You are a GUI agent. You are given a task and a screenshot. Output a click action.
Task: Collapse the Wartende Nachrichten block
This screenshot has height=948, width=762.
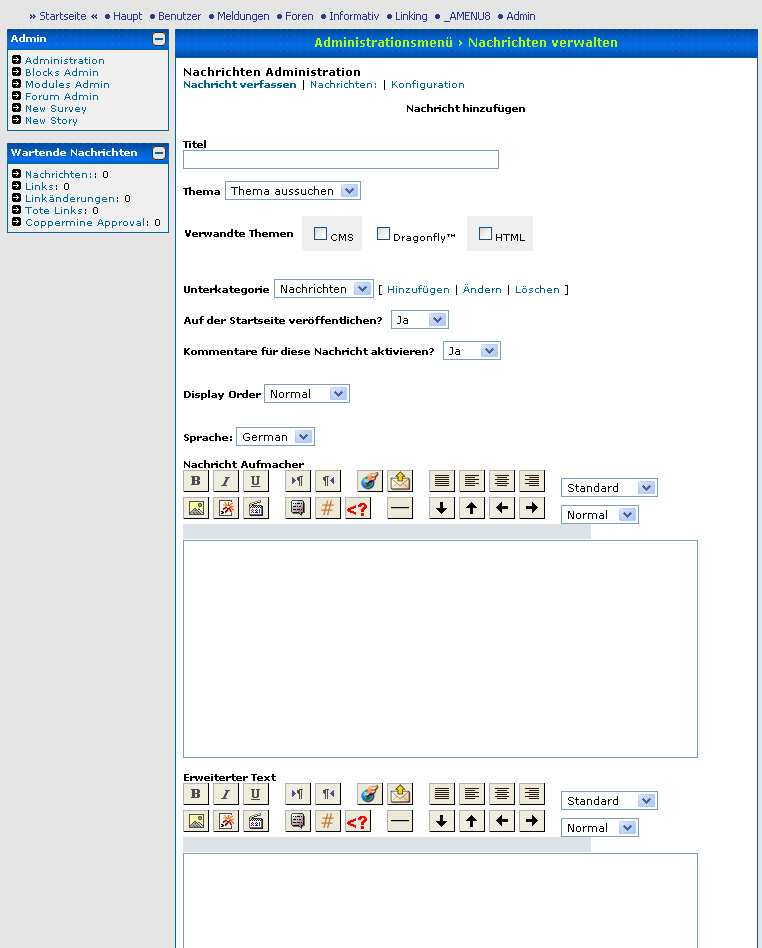[x=159, y=153]
